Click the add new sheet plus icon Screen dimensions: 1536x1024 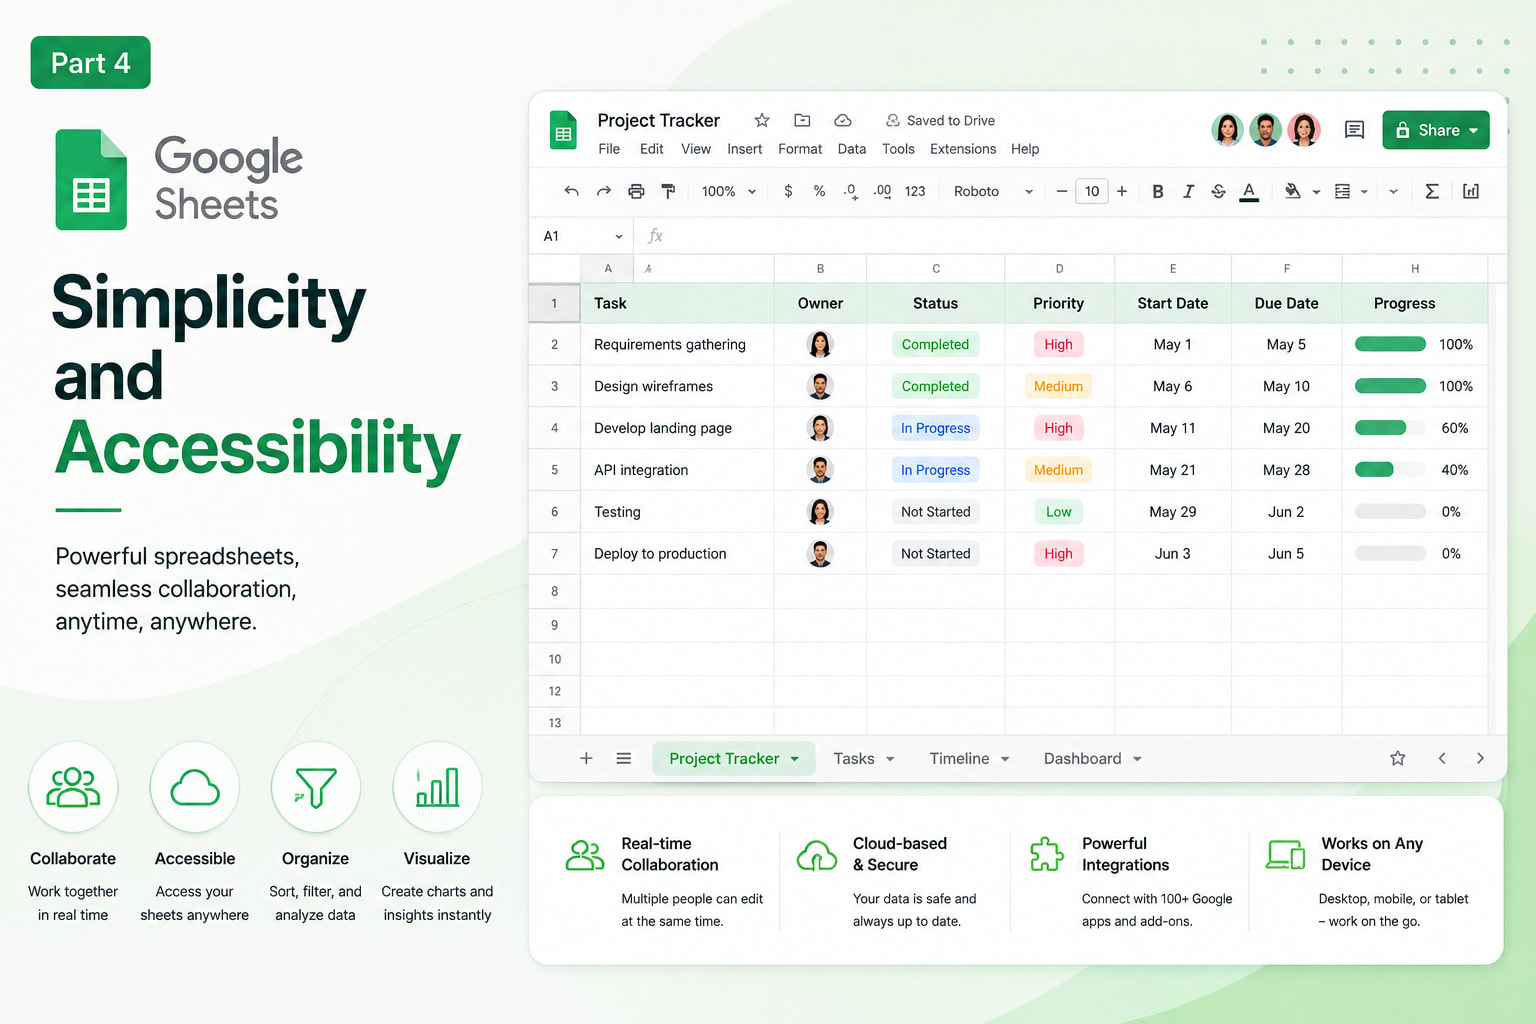coord(586,758)
